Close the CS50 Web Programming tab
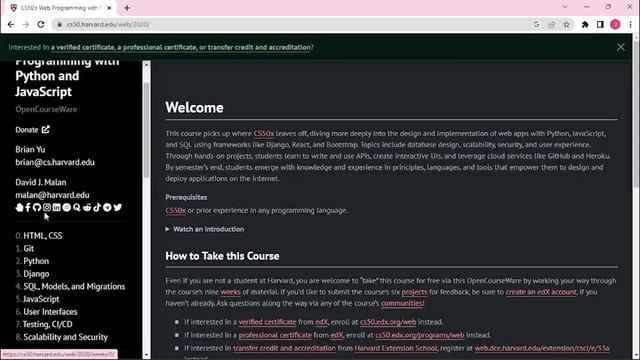 coord(109,8)
